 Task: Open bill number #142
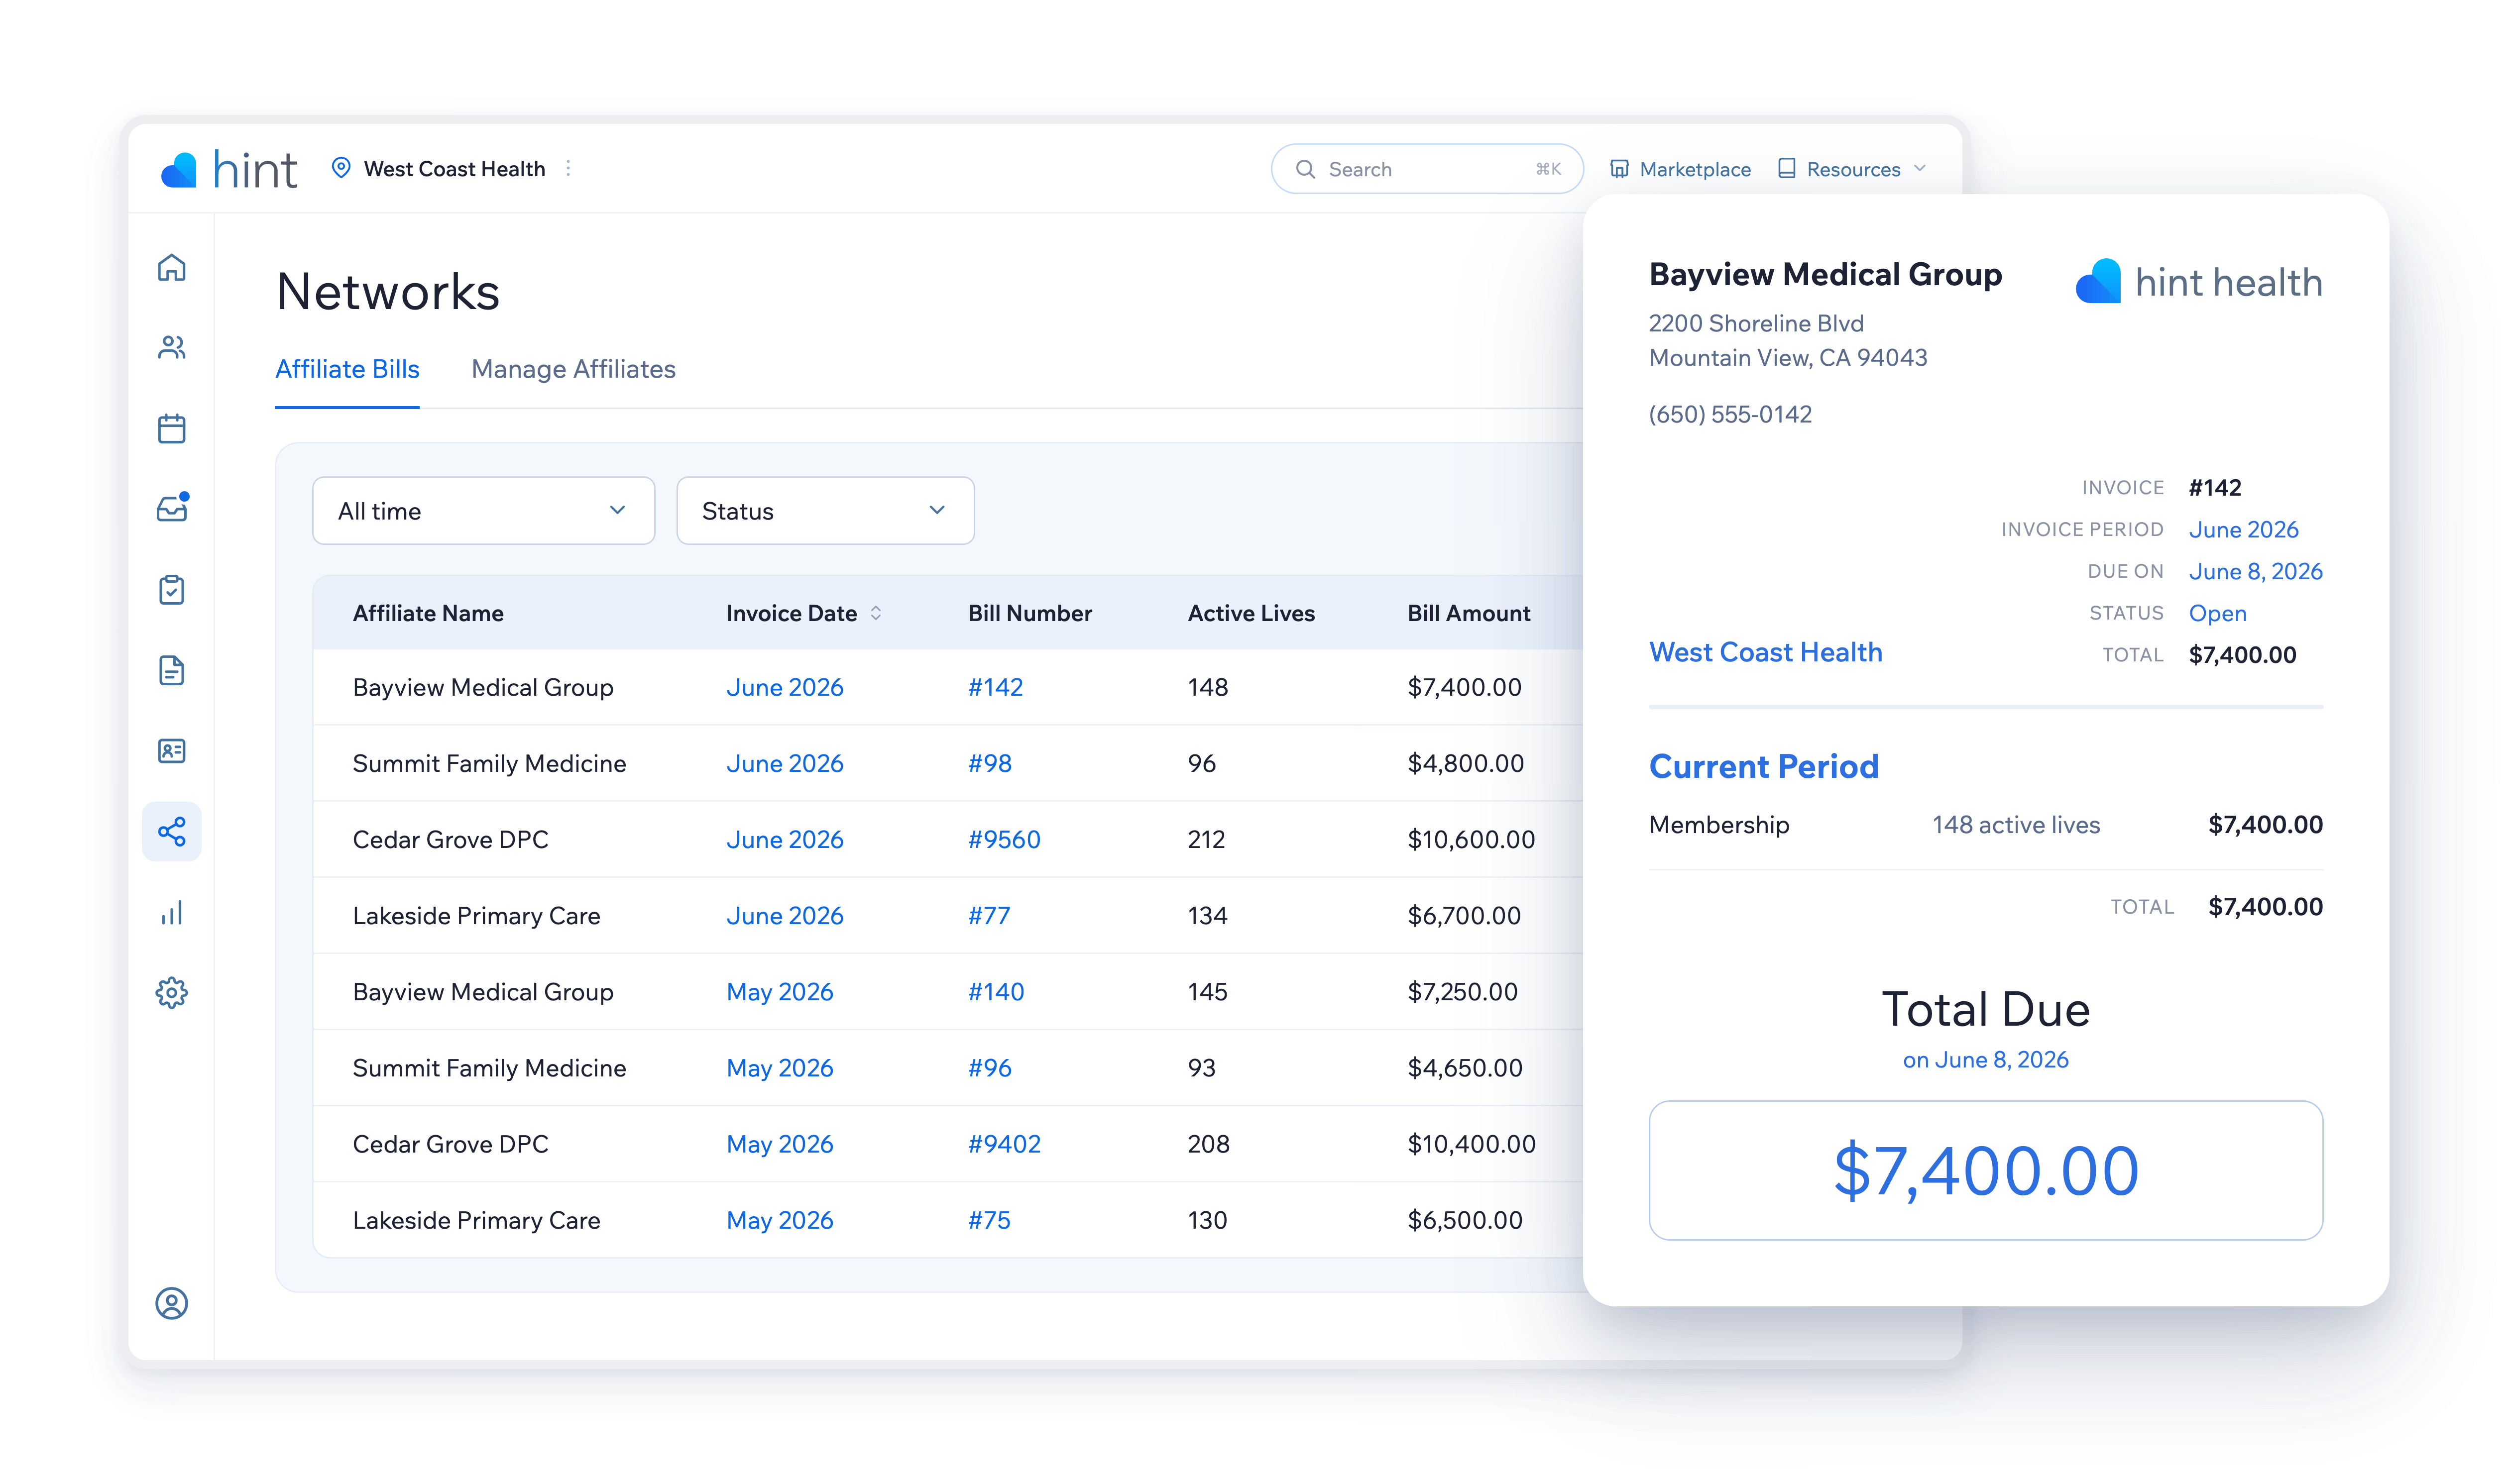coord(995,687)
